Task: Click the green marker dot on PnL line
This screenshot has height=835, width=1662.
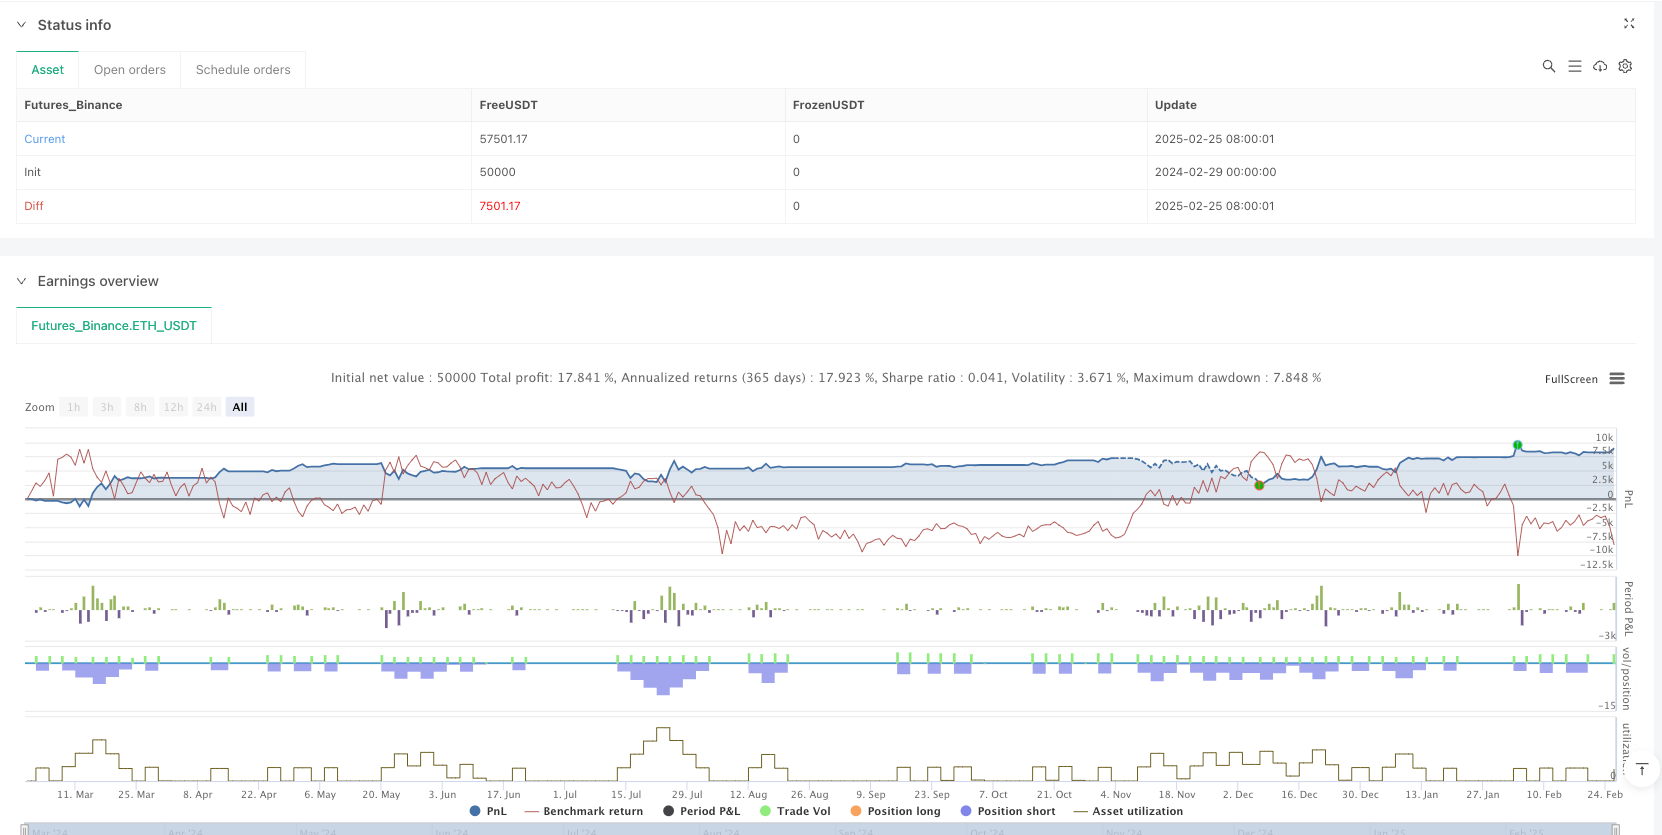Action: [1517, 445]
